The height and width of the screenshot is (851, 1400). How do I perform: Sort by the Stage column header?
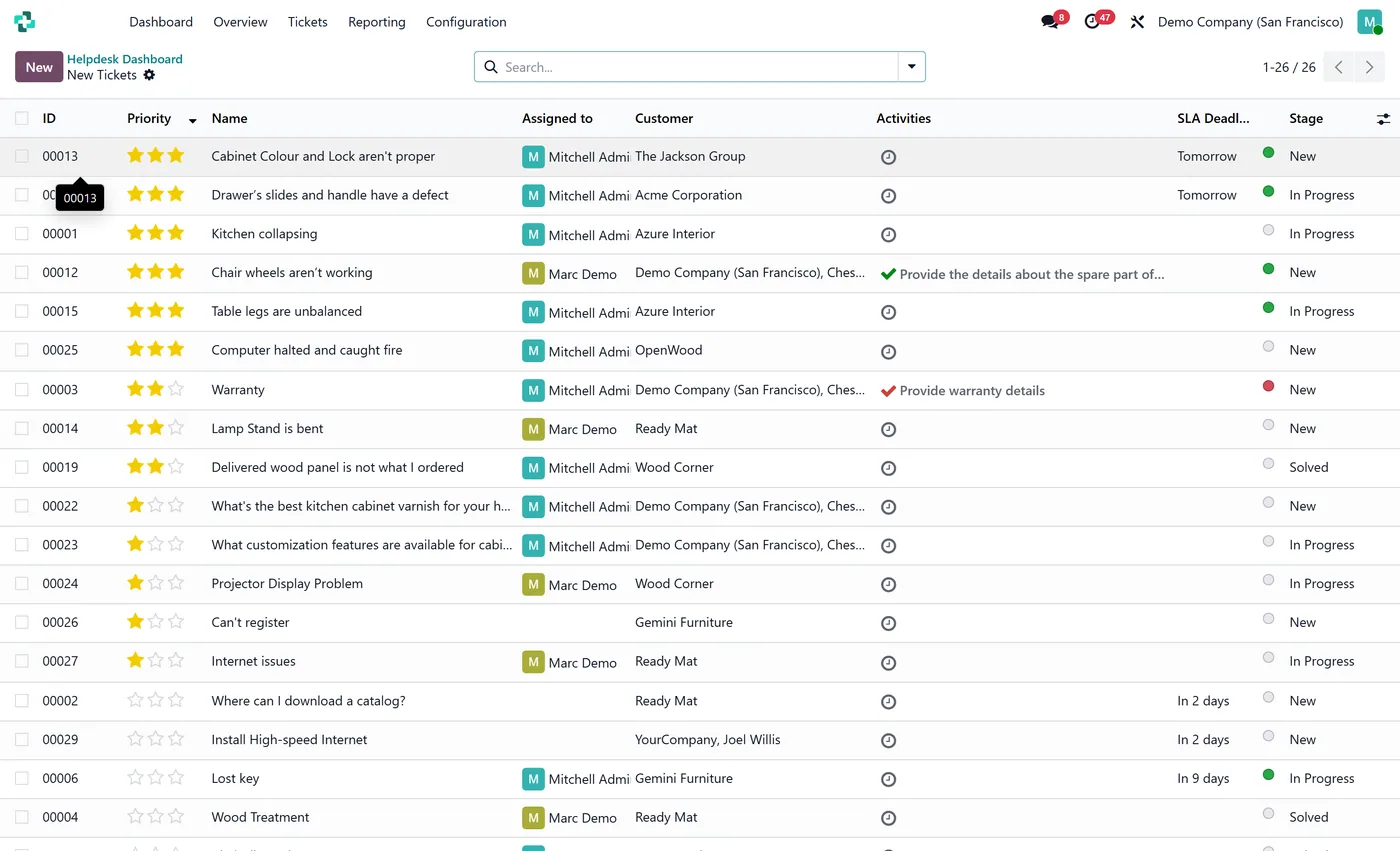click(x=1306, y=118)
